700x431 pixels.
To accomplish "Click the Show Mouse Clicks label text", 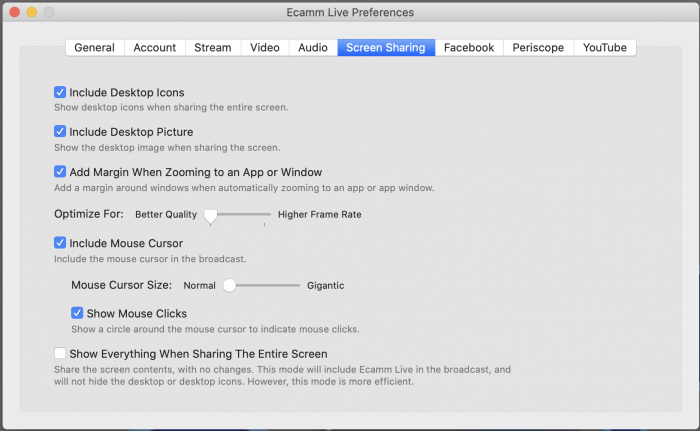I will tap(137, 314).
